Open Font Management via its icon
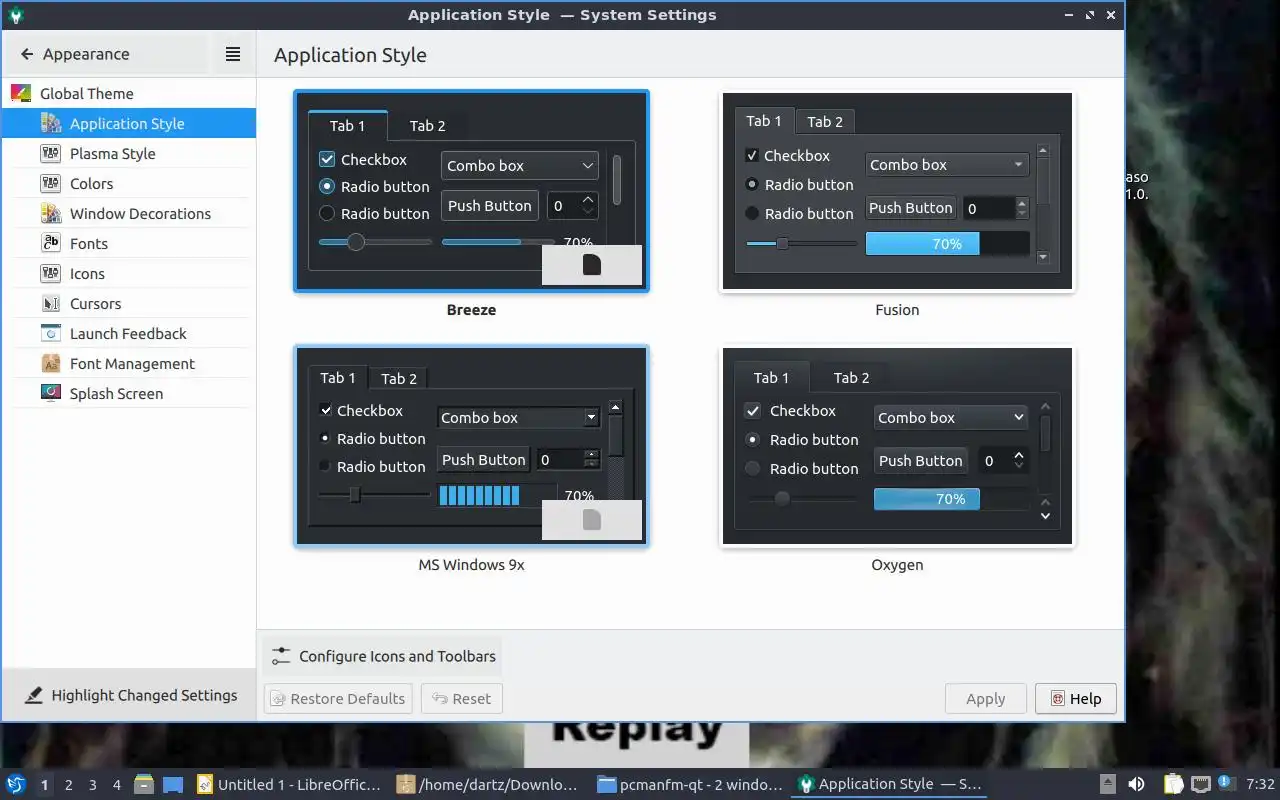The height and width of the screenshot is (800, 1280). click(x=51, y=363)
